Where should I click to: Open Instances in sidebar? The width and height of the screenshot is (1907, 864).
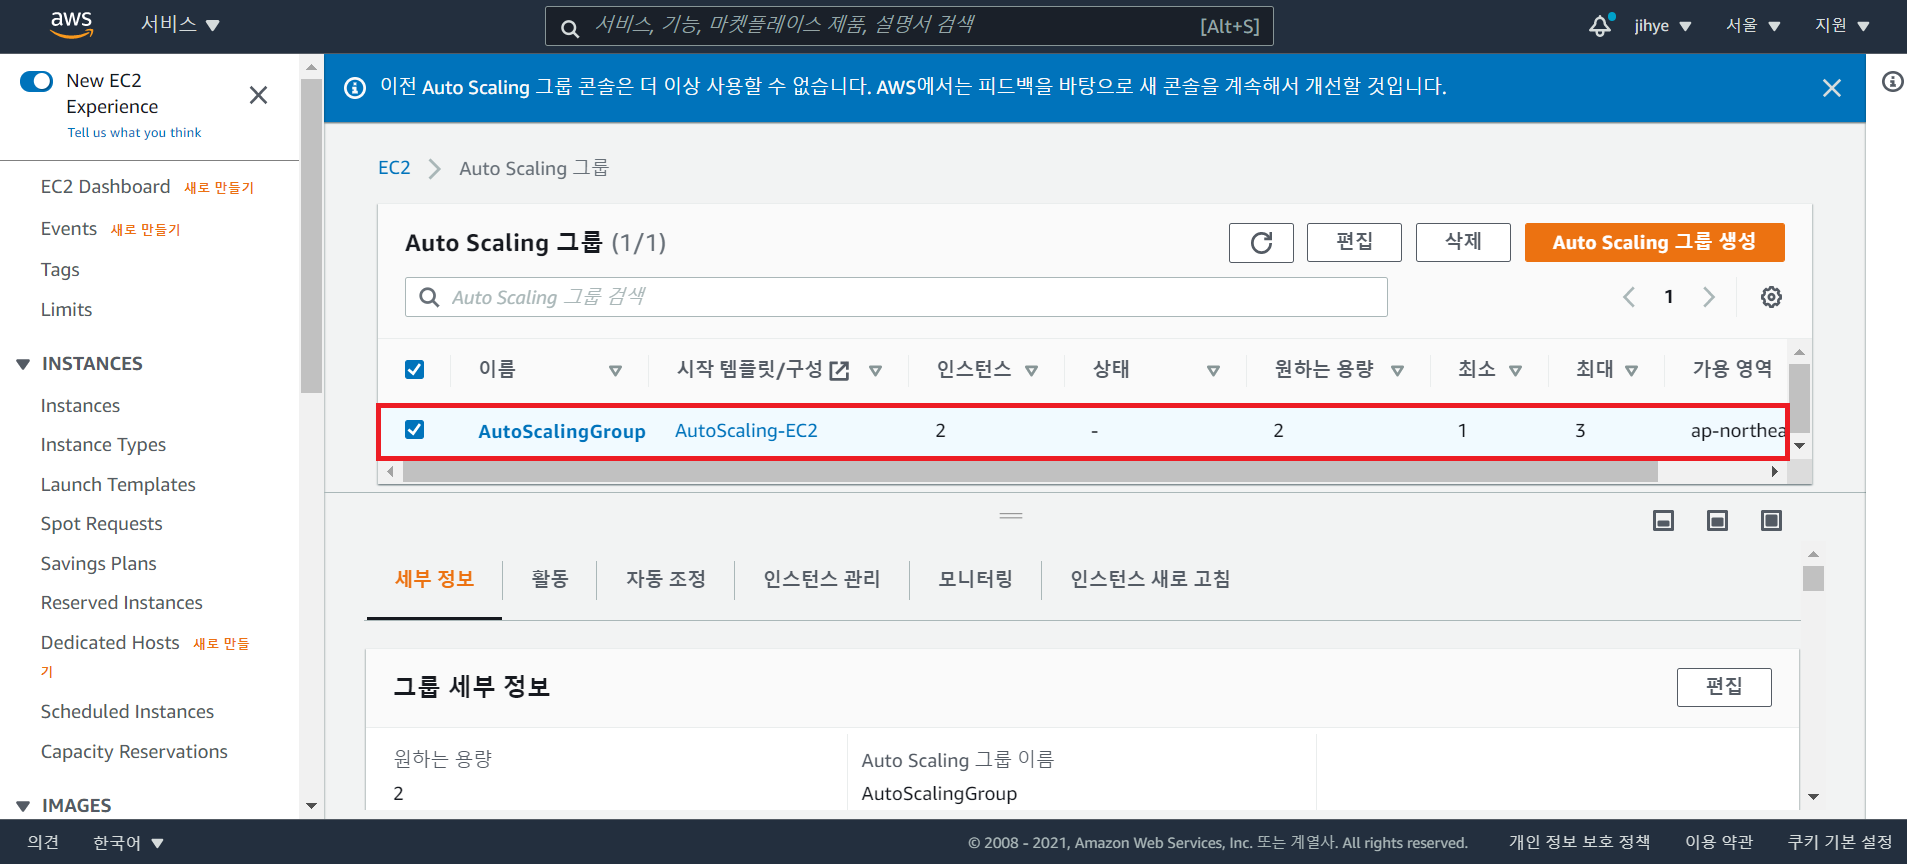[80, 406]
